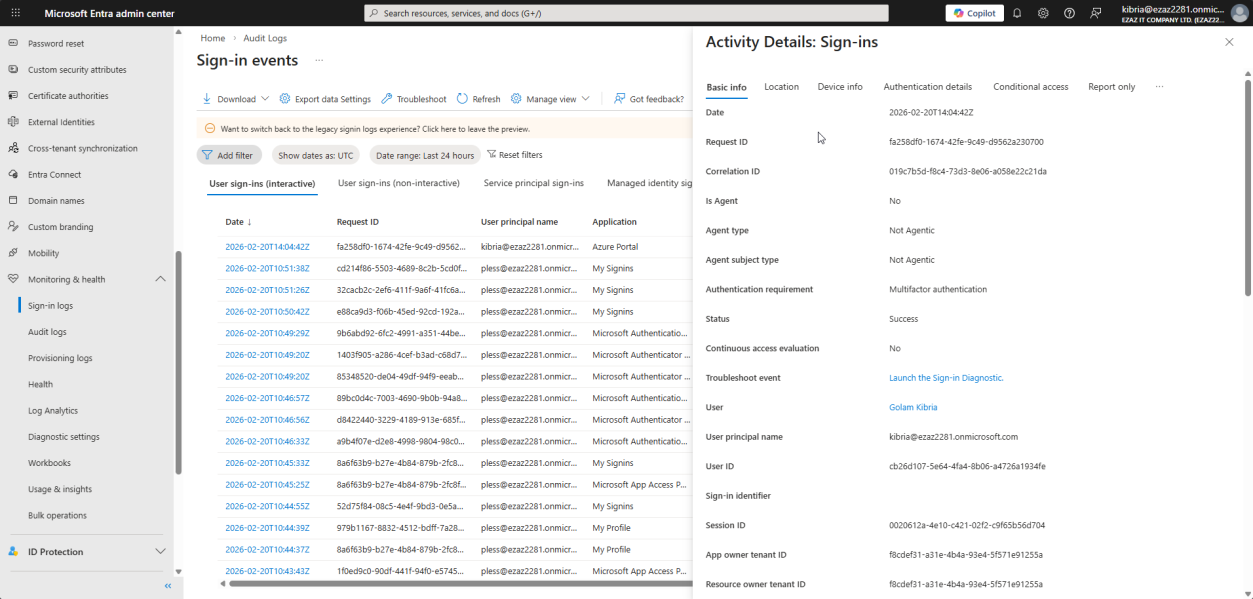The width and height of the screenshot is (1253, 599).
Task: Switch to Conditional access tab
Action: [x=1031, y=87]
